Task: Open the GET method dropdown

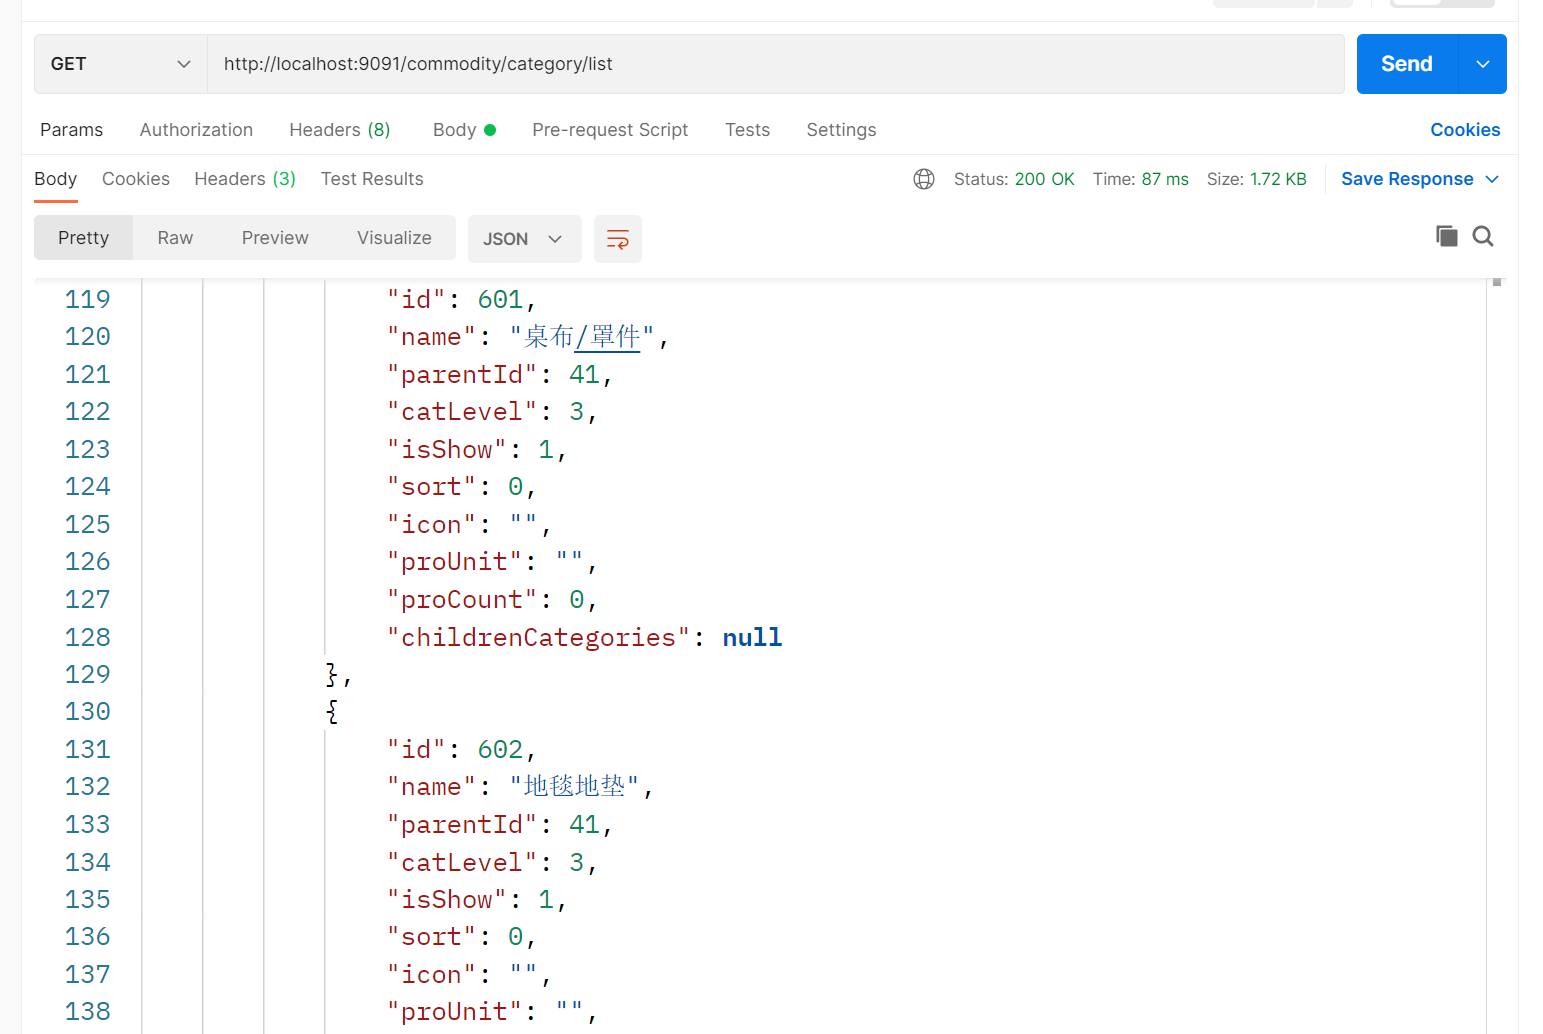Action: click(121, 64)
